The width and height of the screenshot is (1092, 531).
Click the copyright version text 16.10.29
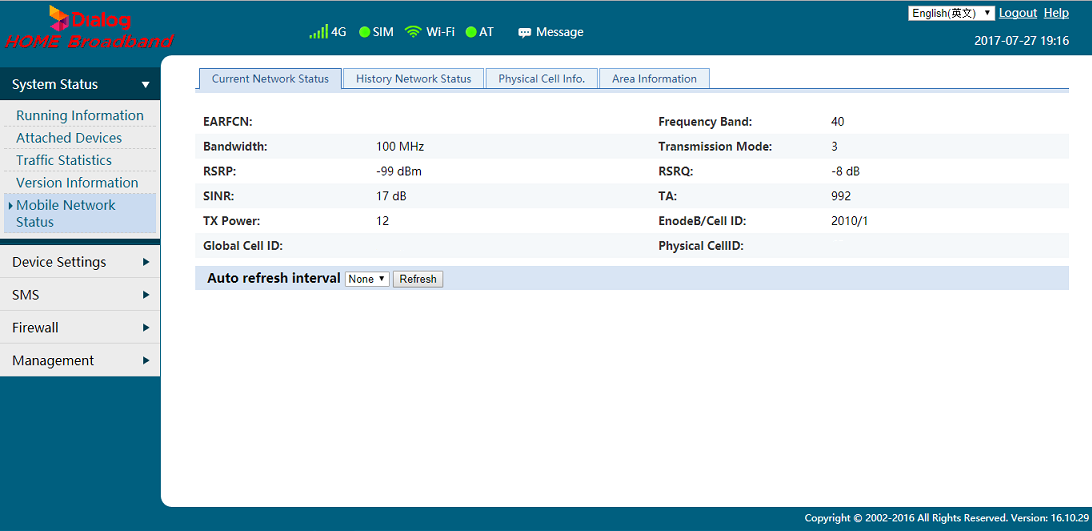pos(1070,518)
